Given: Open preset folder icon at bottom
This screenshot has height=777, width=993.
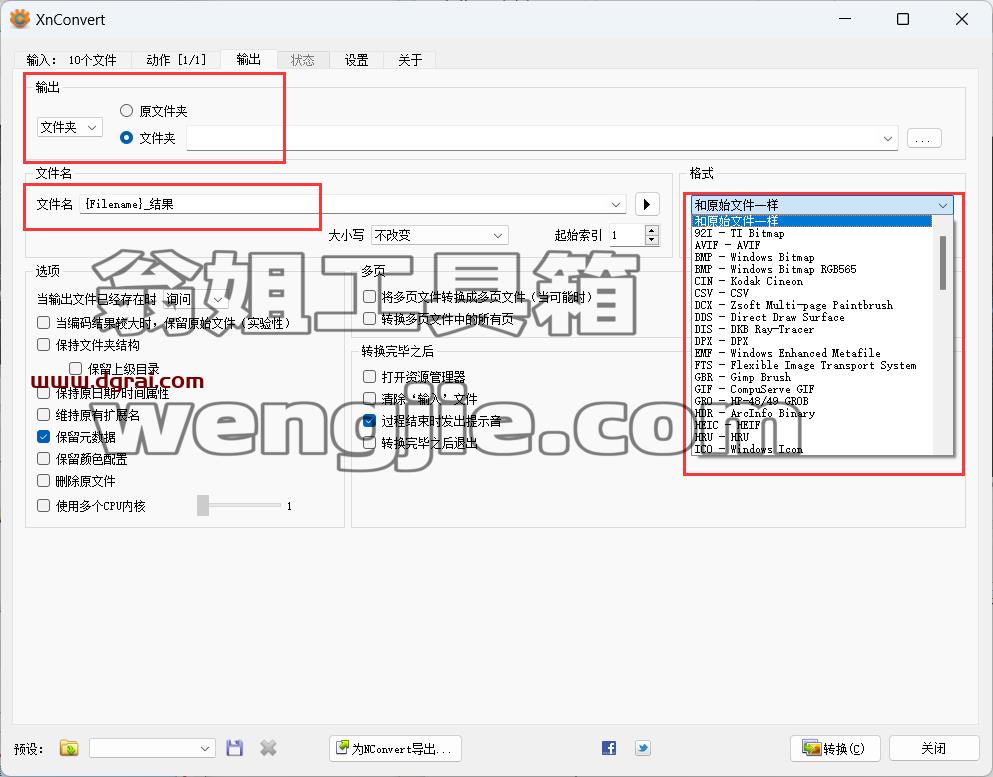Looking at the screenshot, I should (x=69, y=748).
